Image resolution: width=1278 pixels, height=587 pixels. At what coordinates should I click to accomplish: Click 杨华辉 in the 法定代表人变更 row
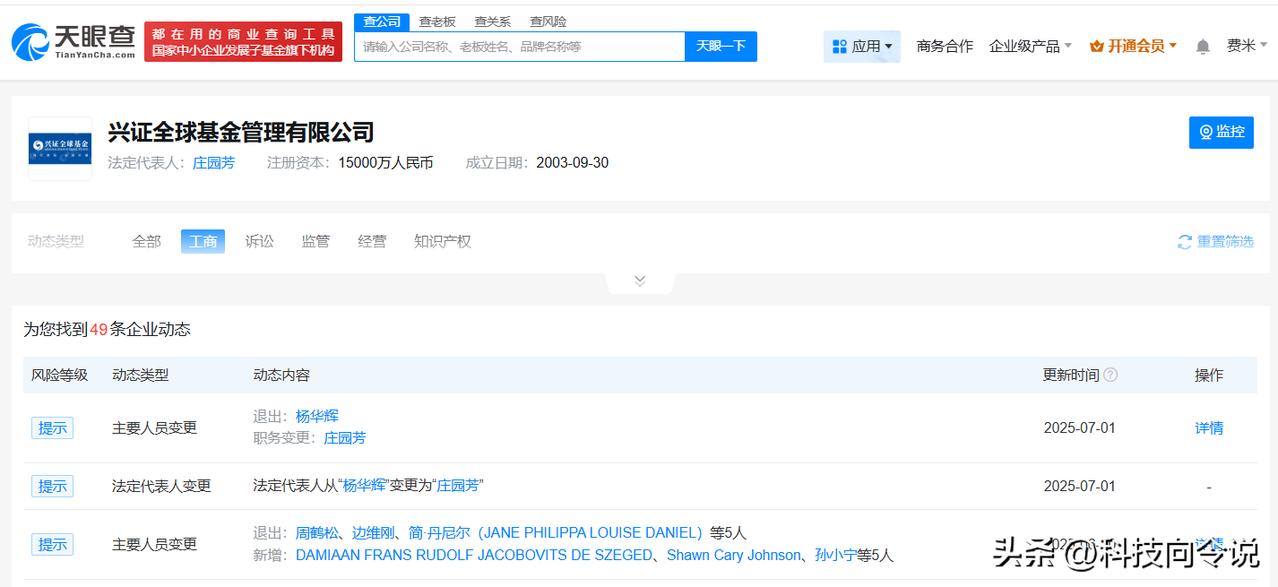[x=365, y=486]
